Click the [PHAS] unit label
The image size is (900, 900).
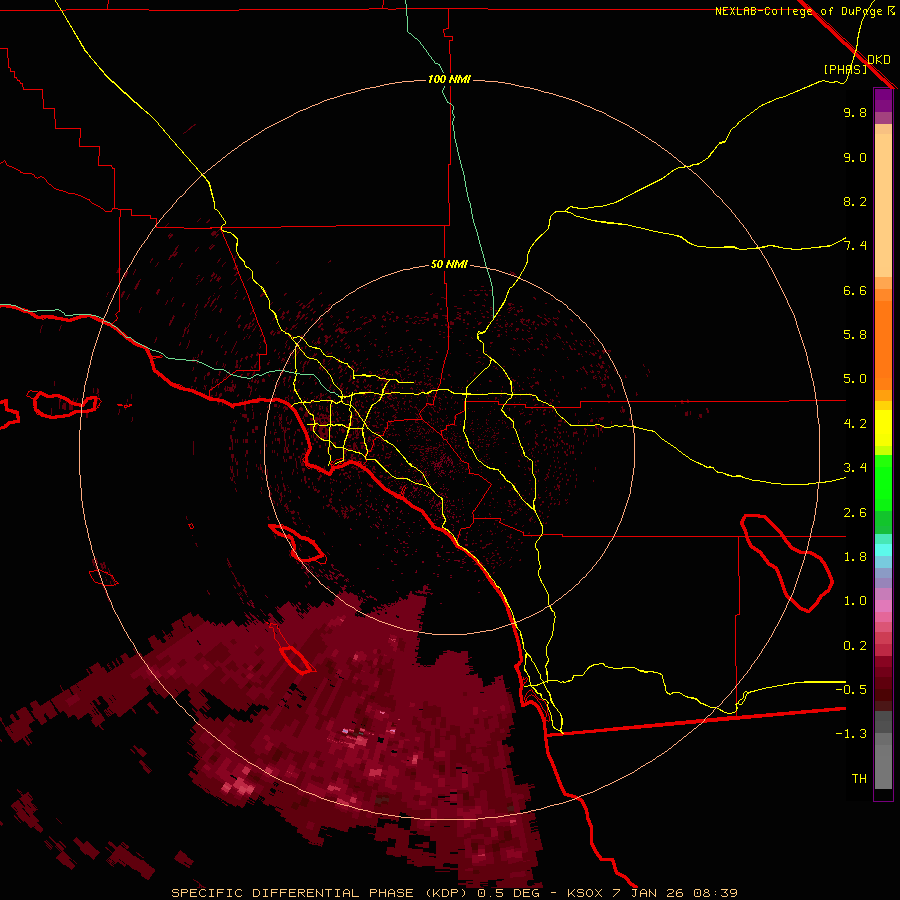point(845,69)
